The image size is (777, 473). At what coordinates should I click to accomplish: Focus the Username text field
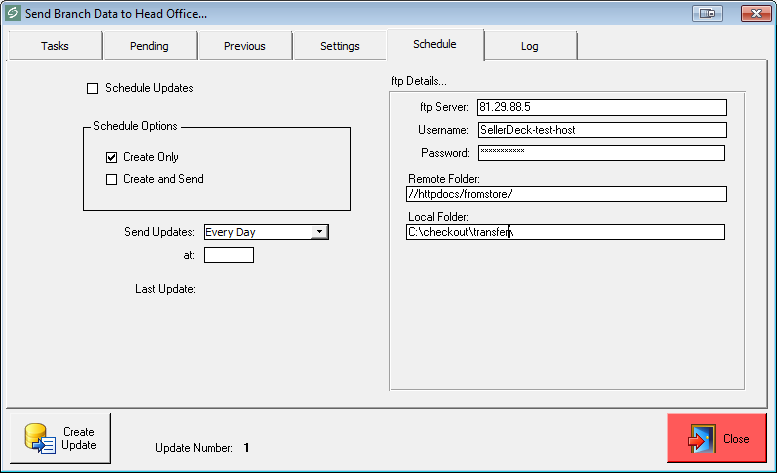coord(600,130)
